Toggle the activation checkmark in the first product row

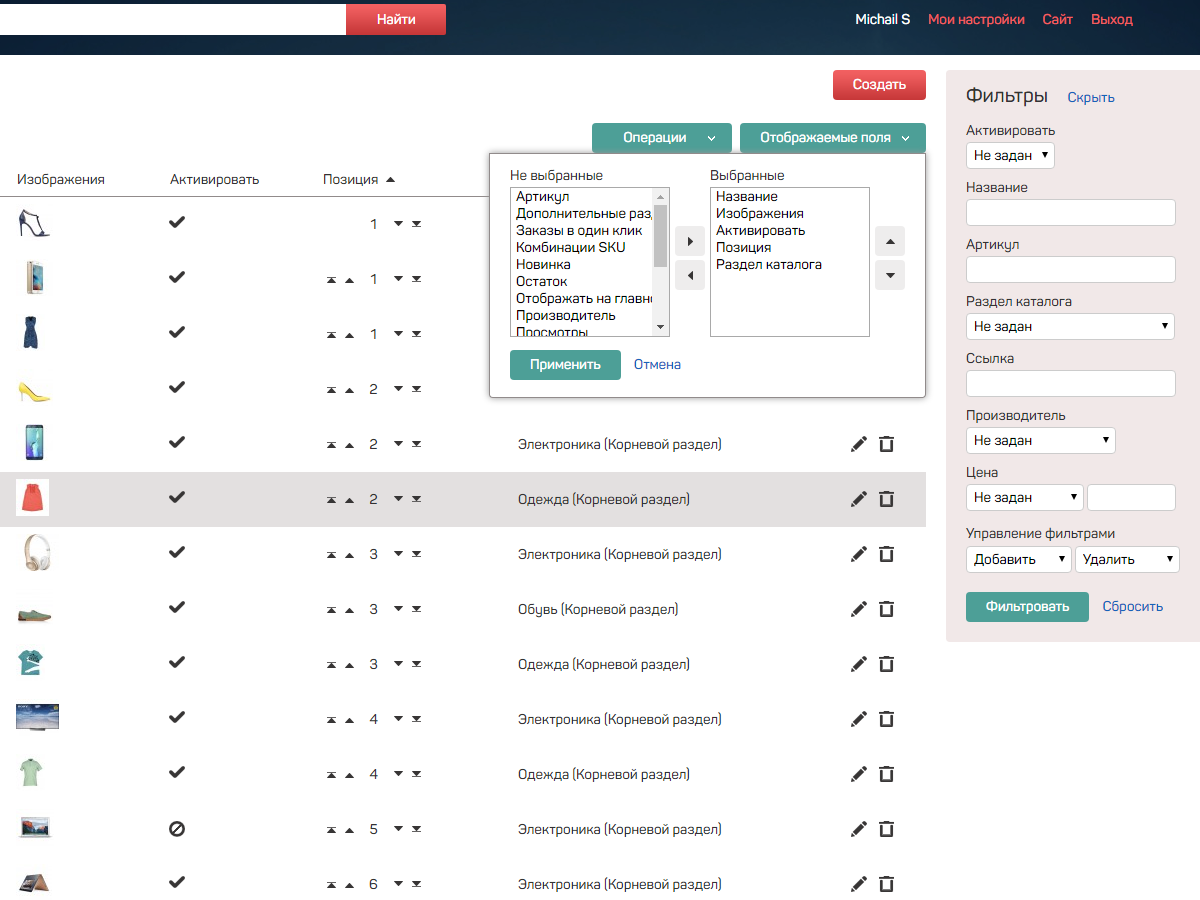pyautogui.click(x=177, y=223)
